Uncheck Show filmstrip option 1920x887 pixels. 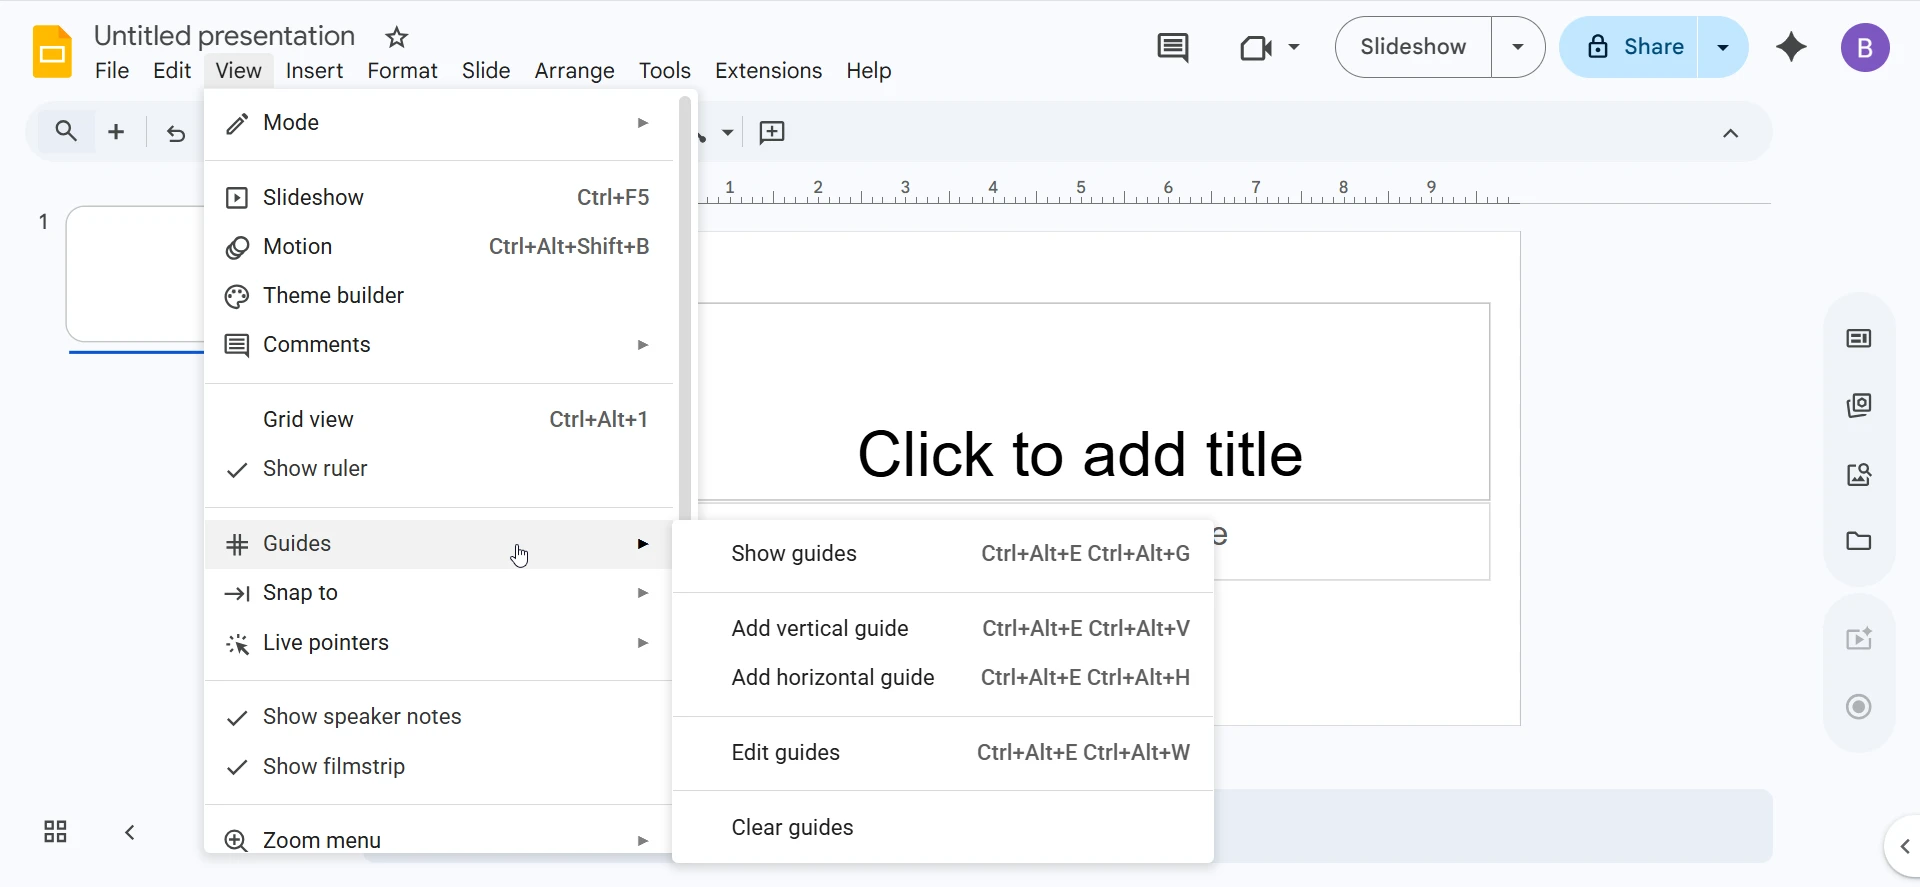pos(333,767)
